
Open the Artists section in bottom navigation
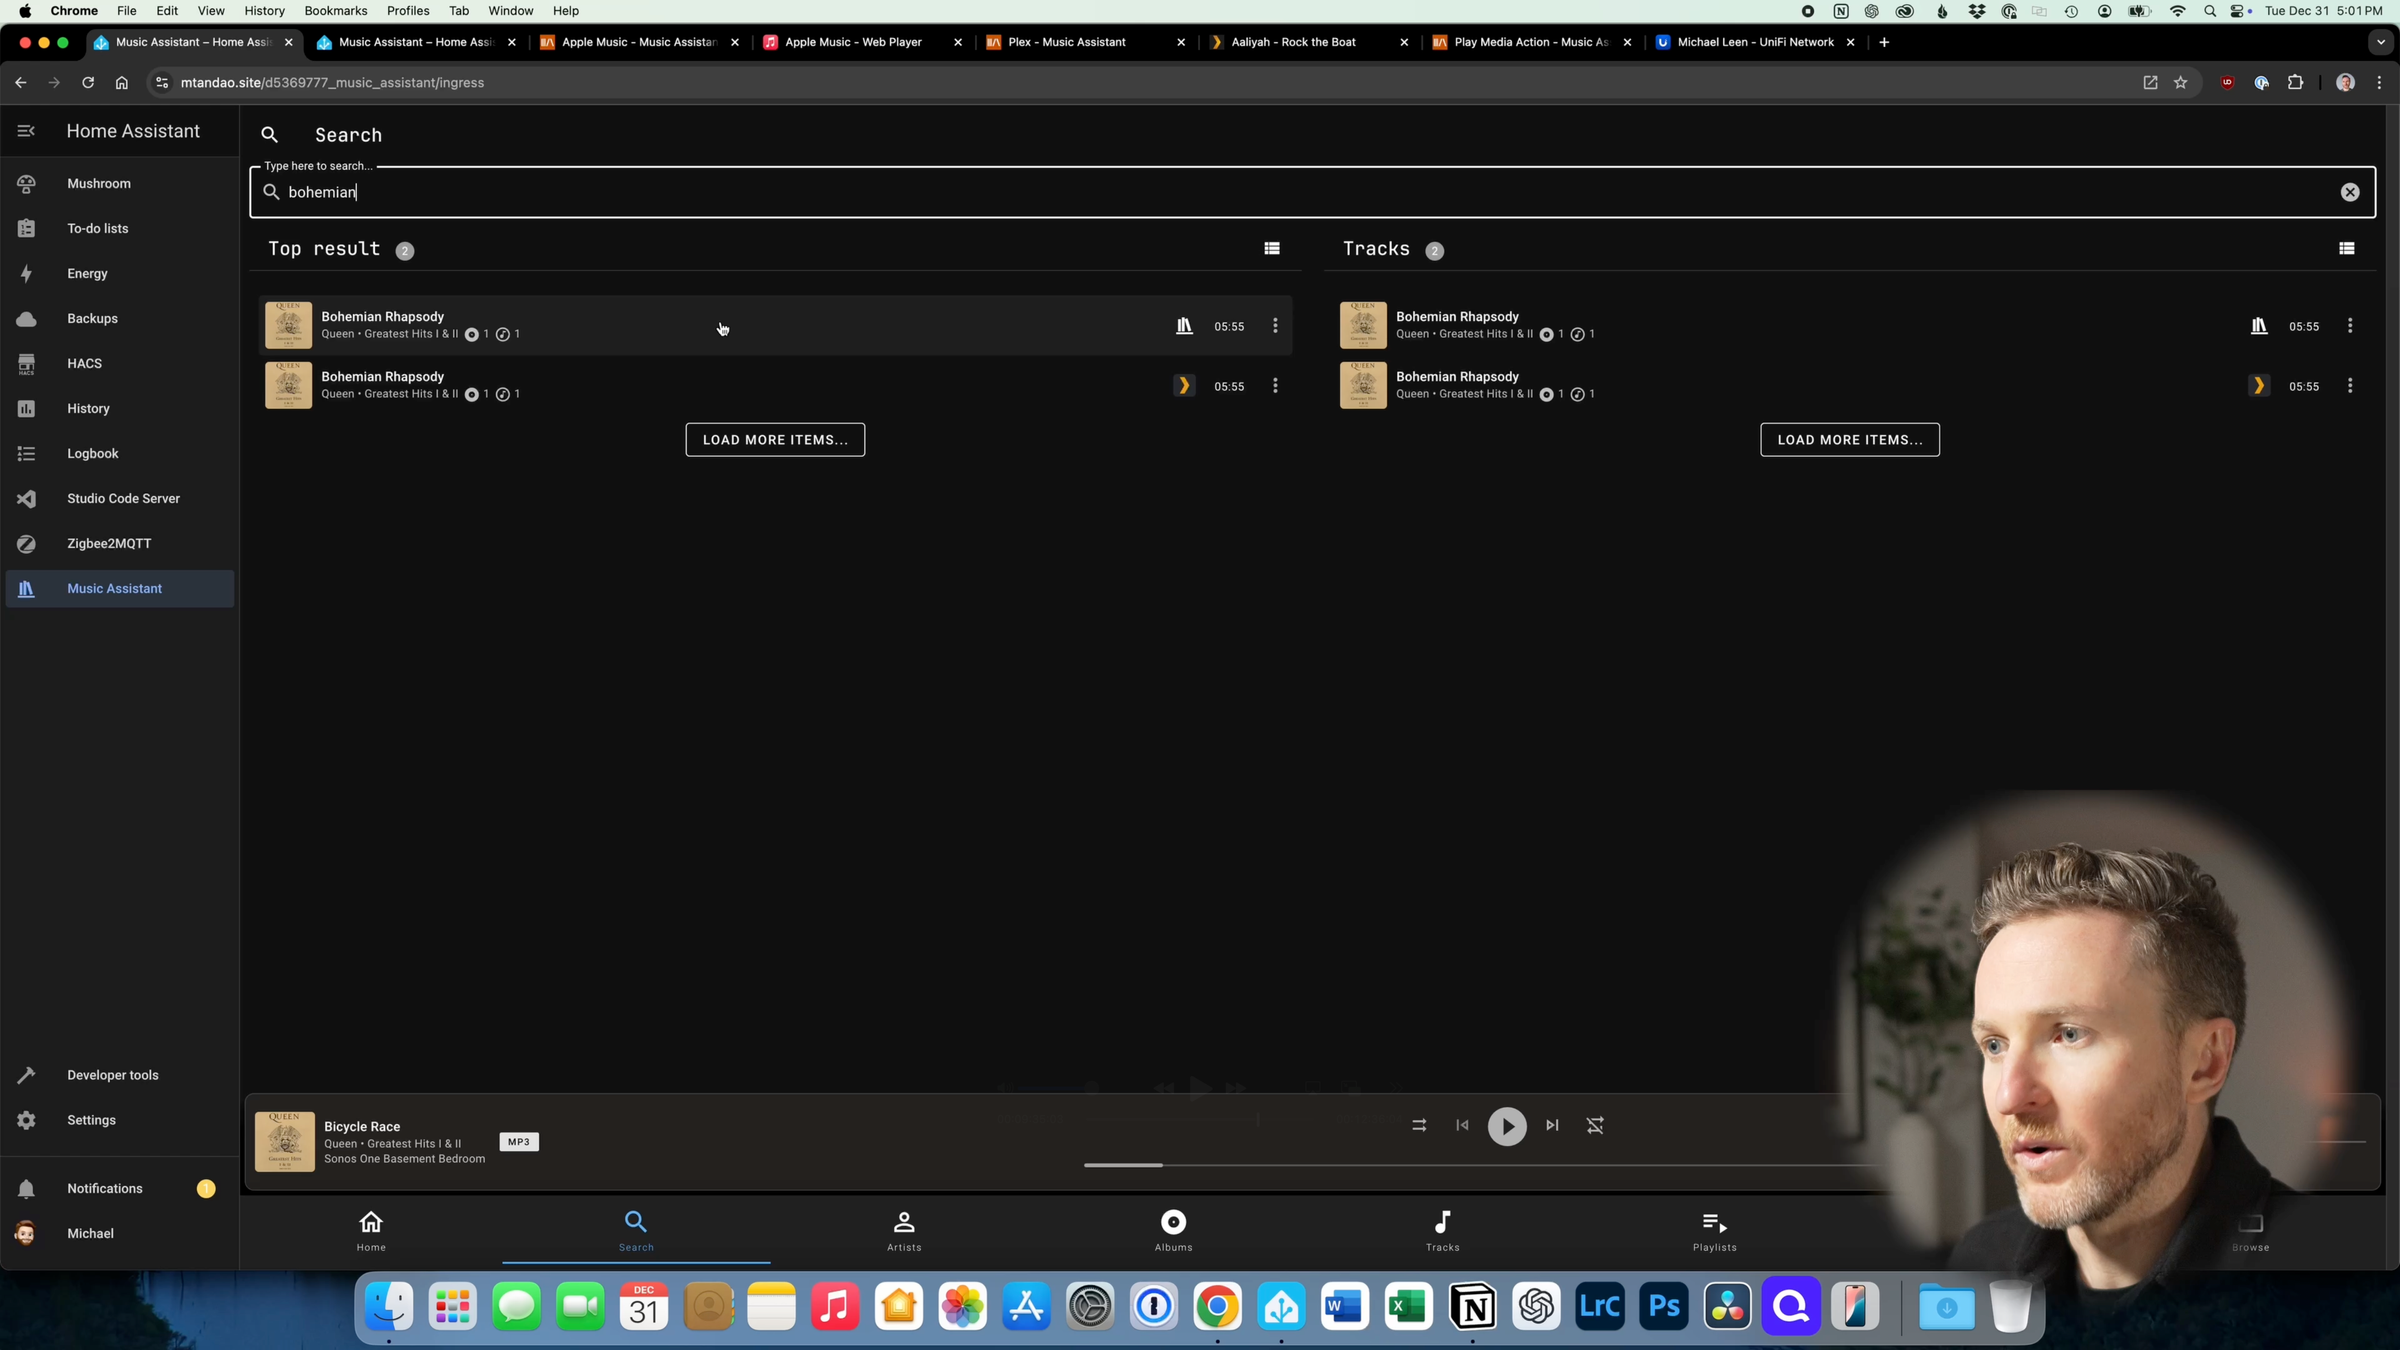(x=903, y=1230)
